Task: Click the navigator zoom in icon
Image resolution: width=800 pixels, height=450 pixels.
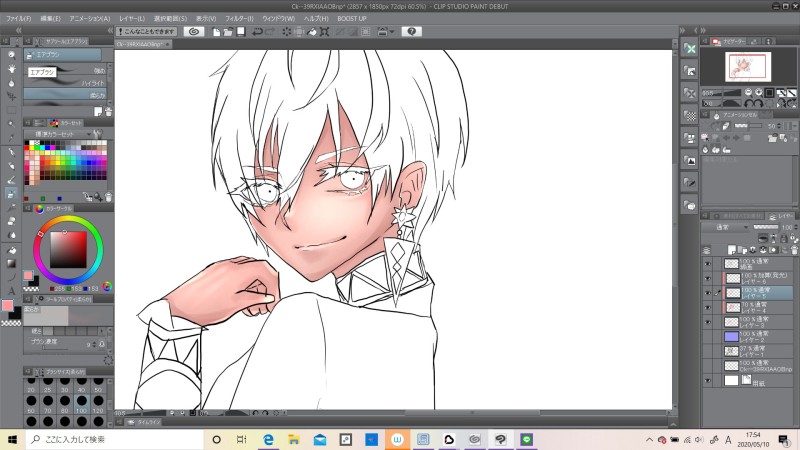Action: [x=758, y=92]
